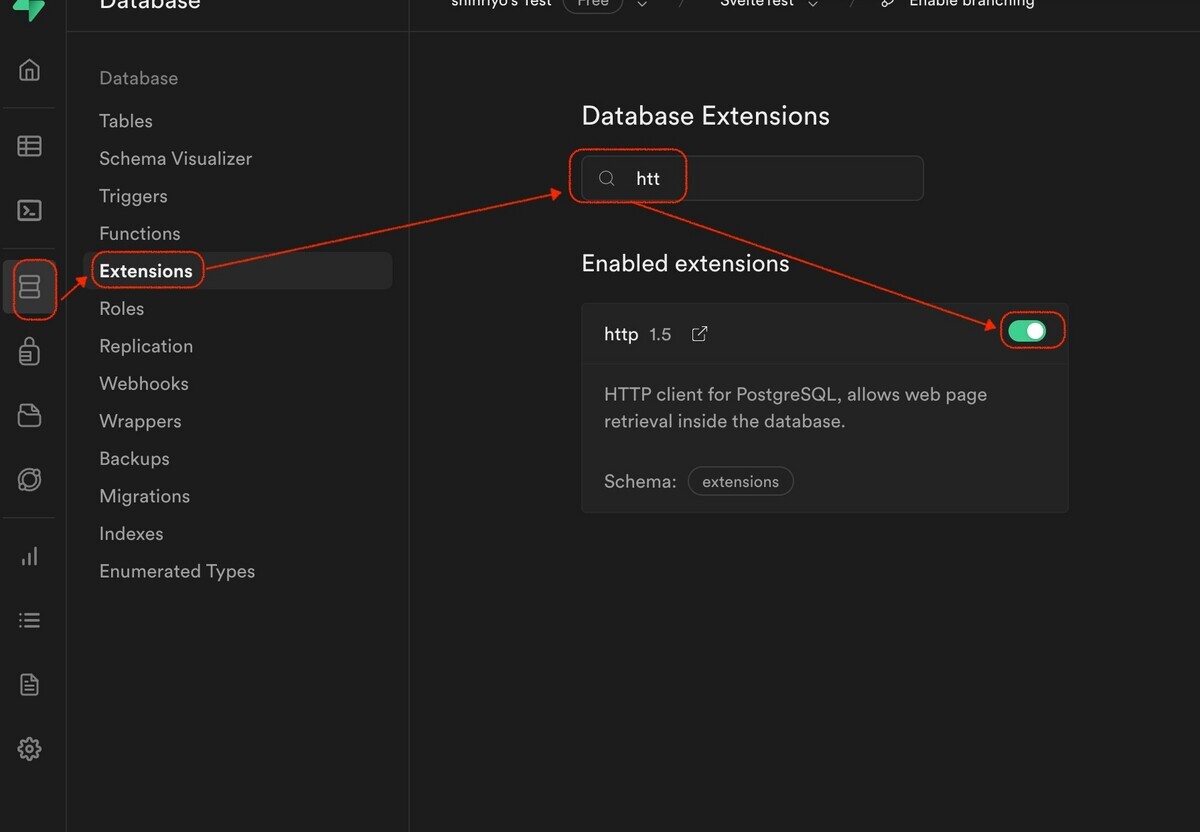Open the Home icon in sidebar

pyautogui.click(x=30, y=70)
